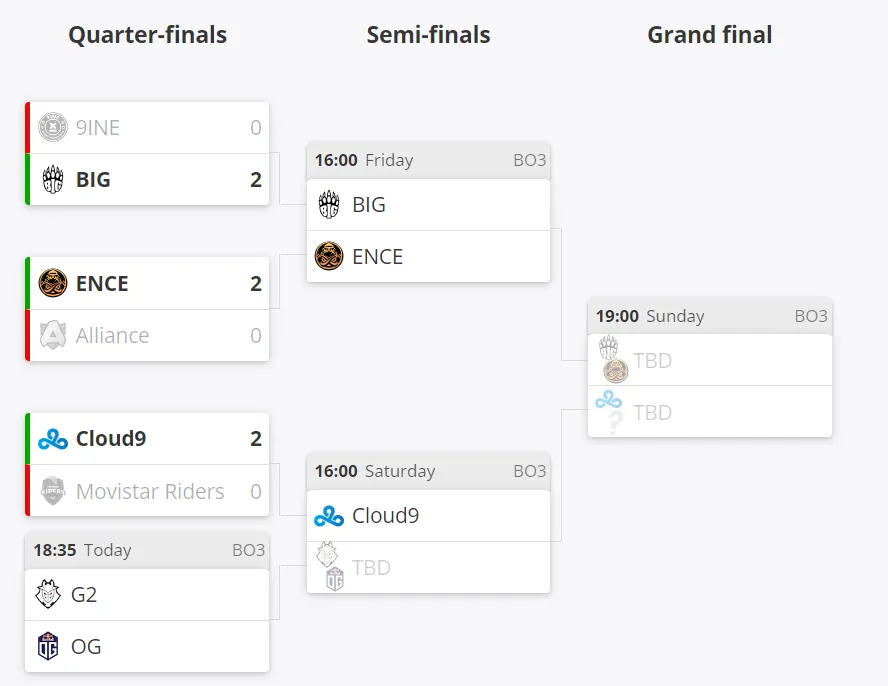Click the Alliance team name
The width and height of the screenshot is (888, 686).
pos(113,335)
